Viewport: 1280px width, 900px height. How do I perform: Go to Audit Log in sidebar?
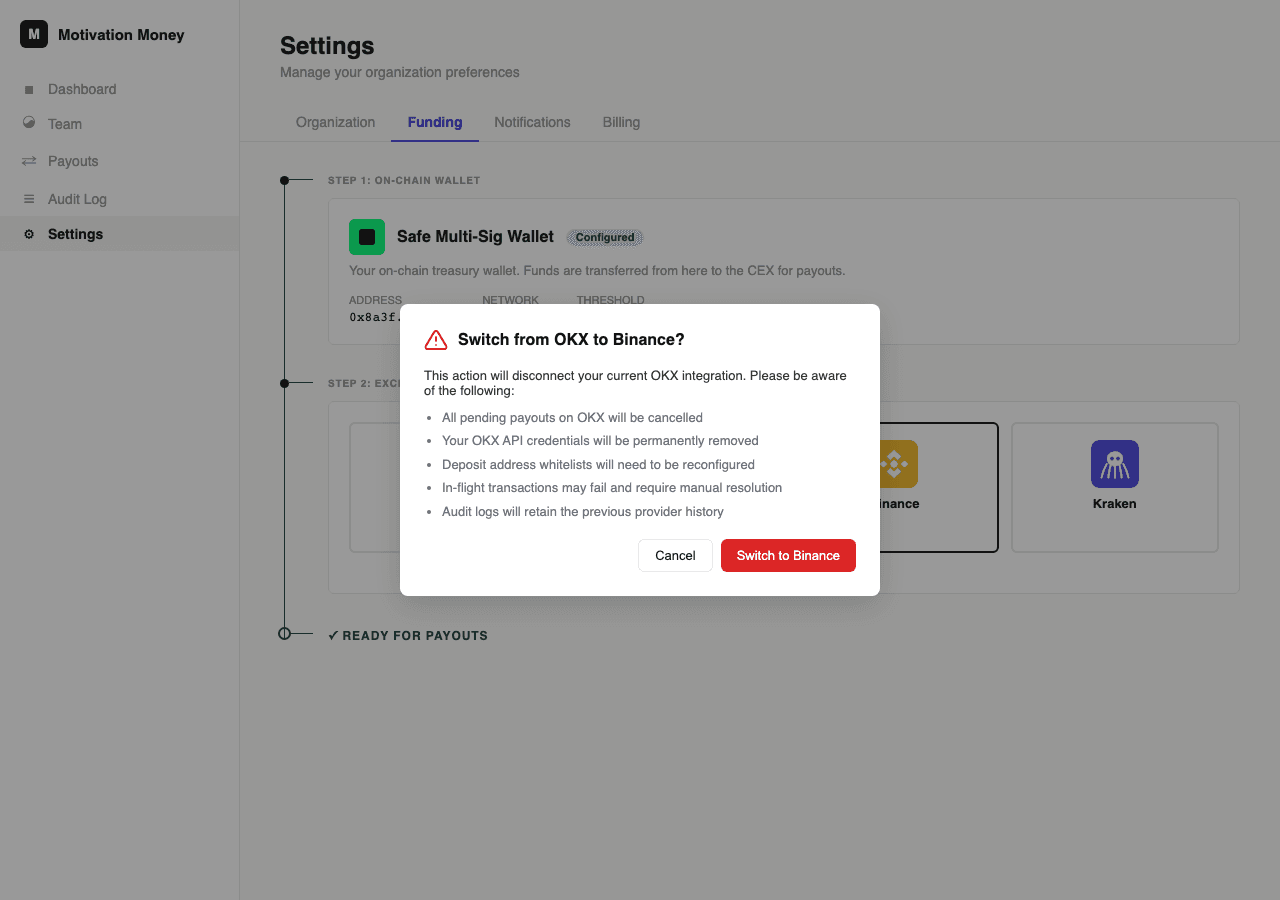[x=77, y=199]
